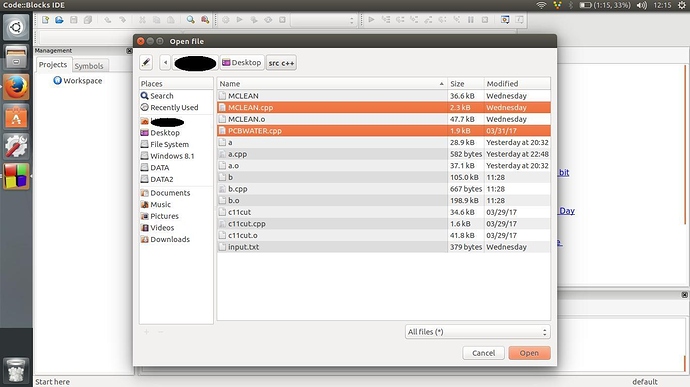
Task: Click the Copy toolbar icon
Action: [x=156, y=20]
